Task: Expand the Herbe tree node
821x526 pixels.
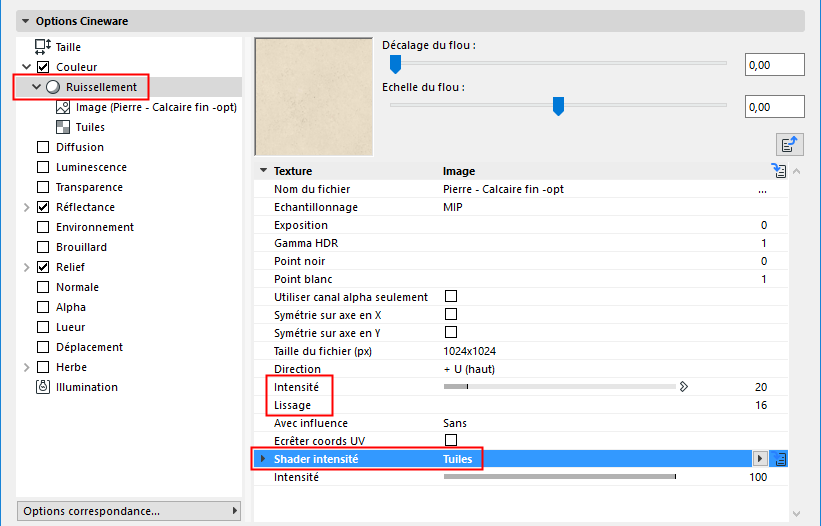Action: click(26, 367)
